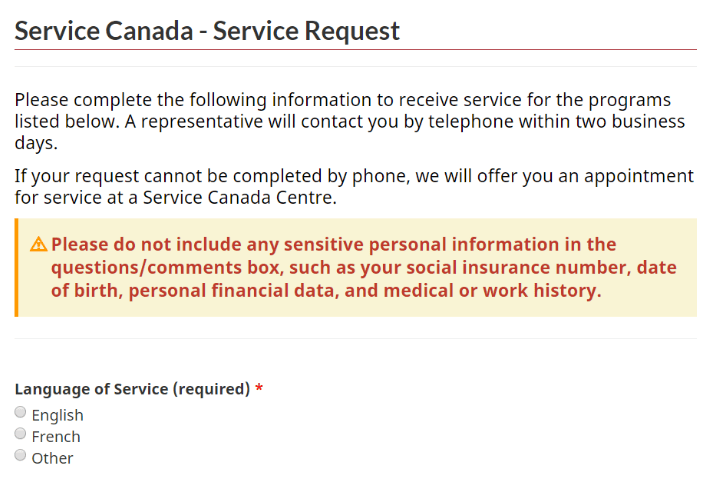711x481 pixels.
Task: Click the "English" option label text
Action: click(58, 415)
